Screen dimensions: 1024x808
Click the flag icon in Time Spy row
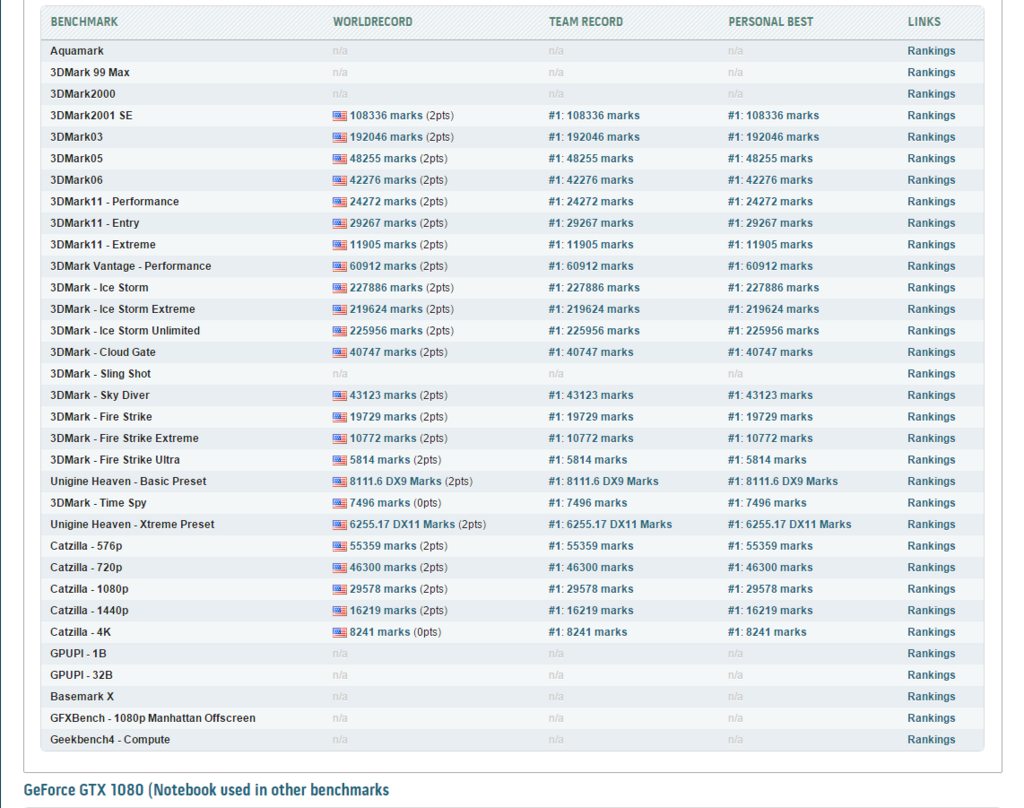click(340, 504)
